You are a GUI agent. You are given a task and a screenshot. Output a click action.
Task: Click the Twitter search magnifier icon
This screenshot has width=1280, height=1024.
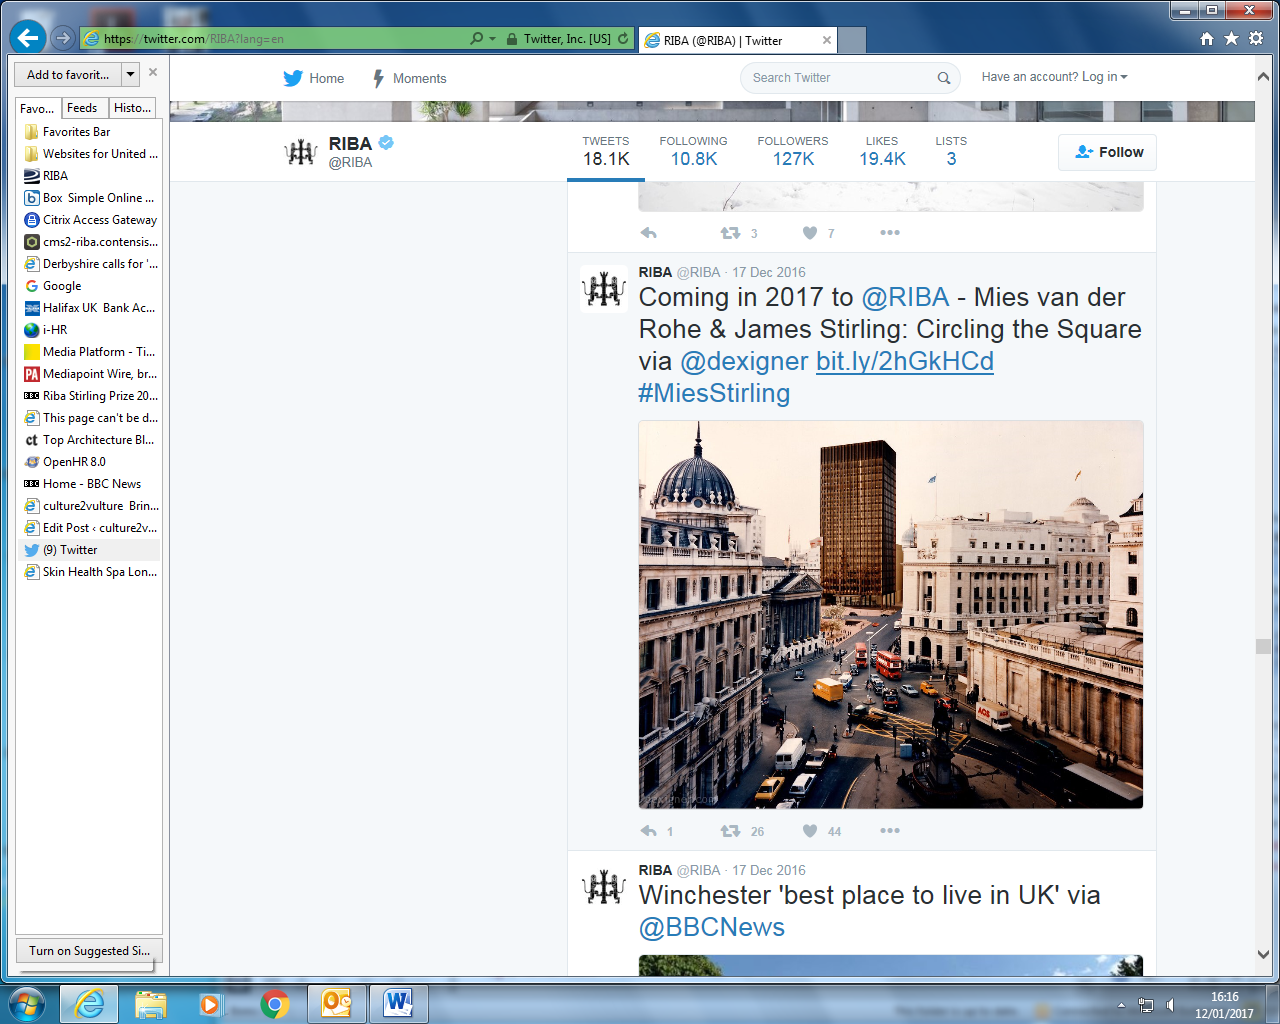coord(943,78)
